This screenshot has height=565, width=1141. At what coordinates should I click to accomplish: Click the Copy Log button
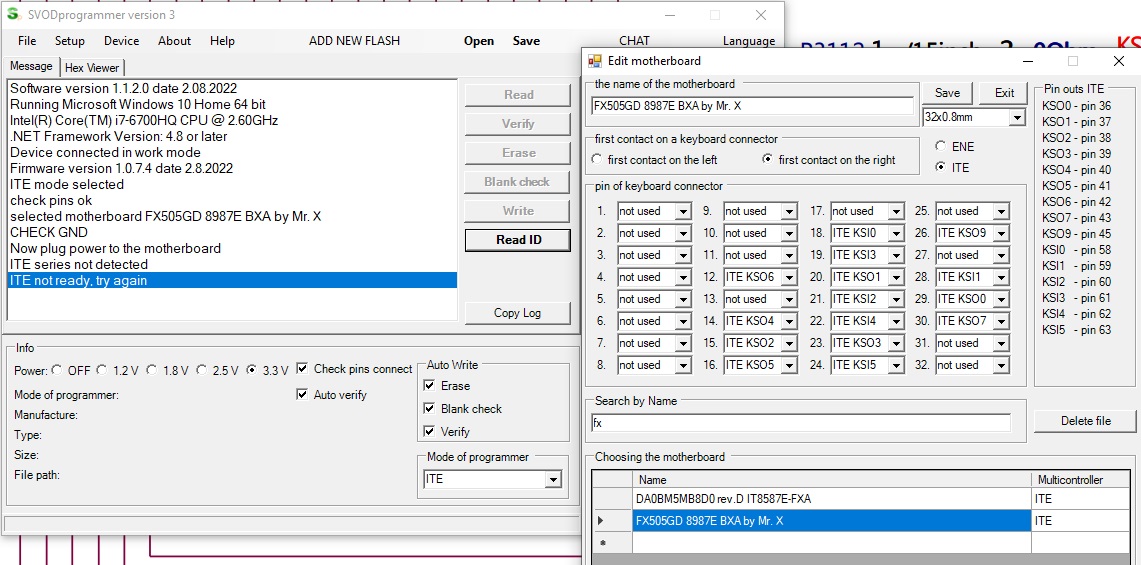tap(518, 313)
